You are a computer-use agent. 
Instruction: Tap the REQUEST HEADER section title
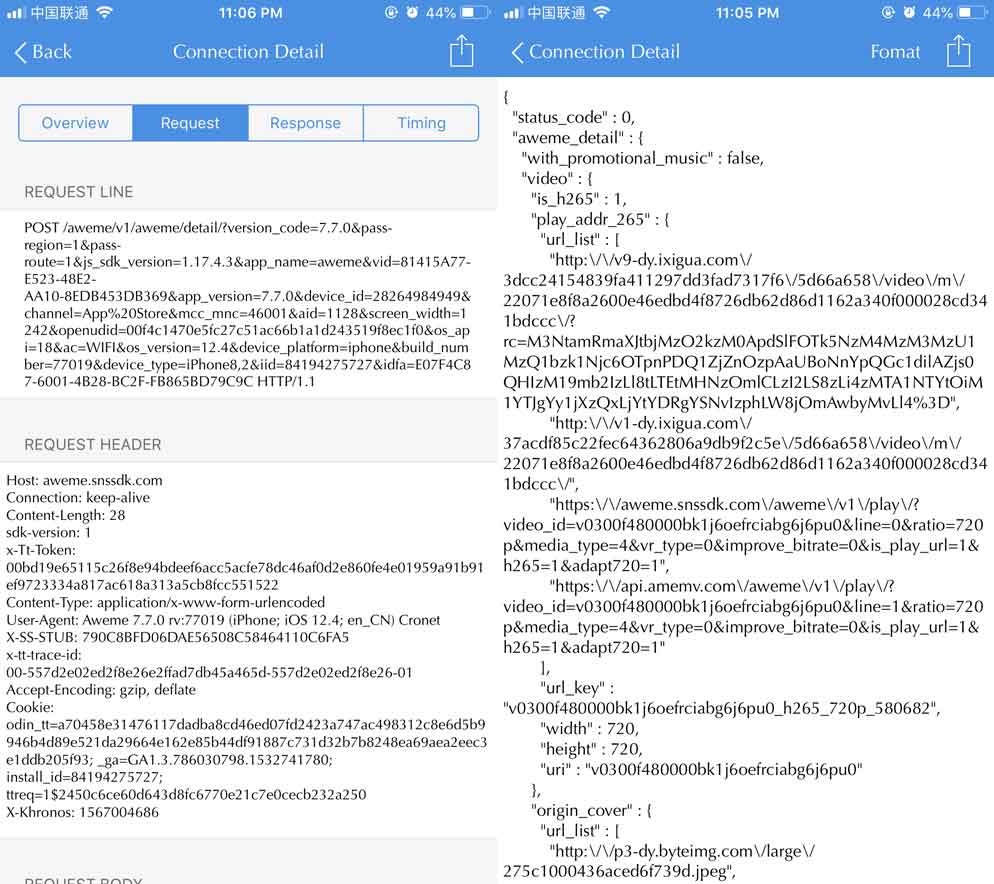coord(92,444)
